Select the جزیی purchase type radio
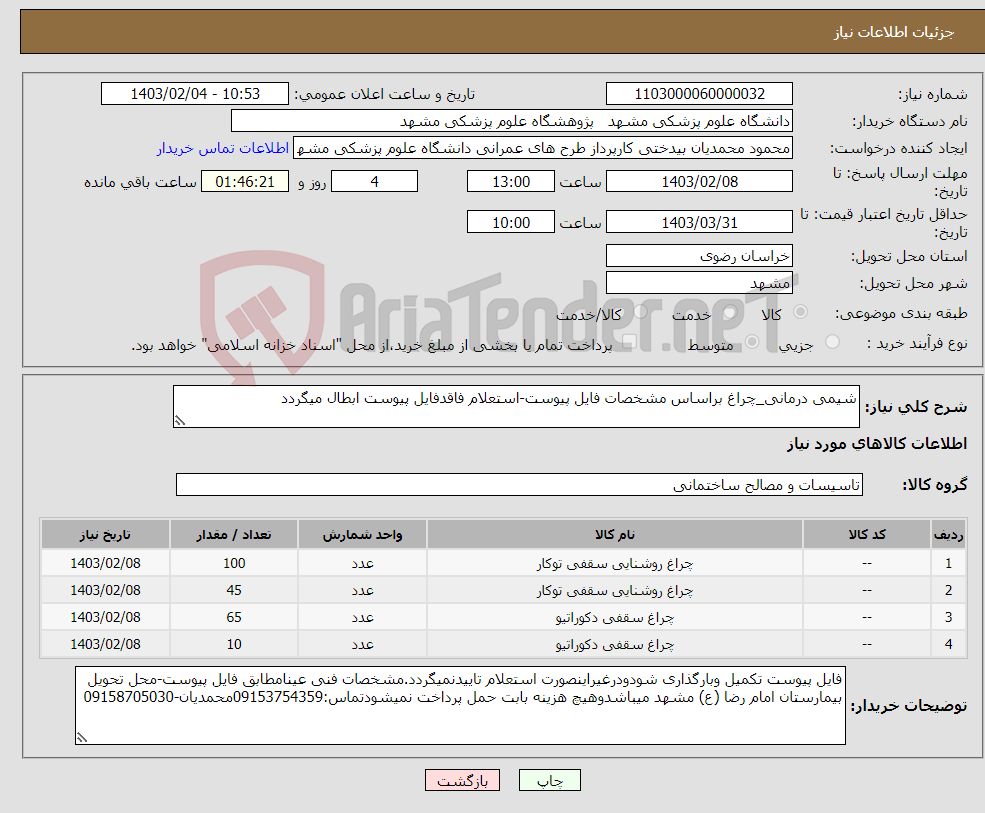The width and height of the screenshot is (985, 813). coord(832,342)
